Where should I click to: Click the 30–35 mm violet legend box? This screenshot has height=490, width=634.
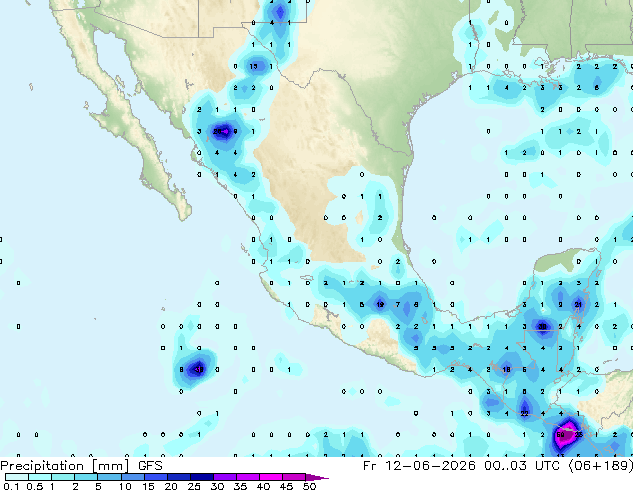[224, 477]
